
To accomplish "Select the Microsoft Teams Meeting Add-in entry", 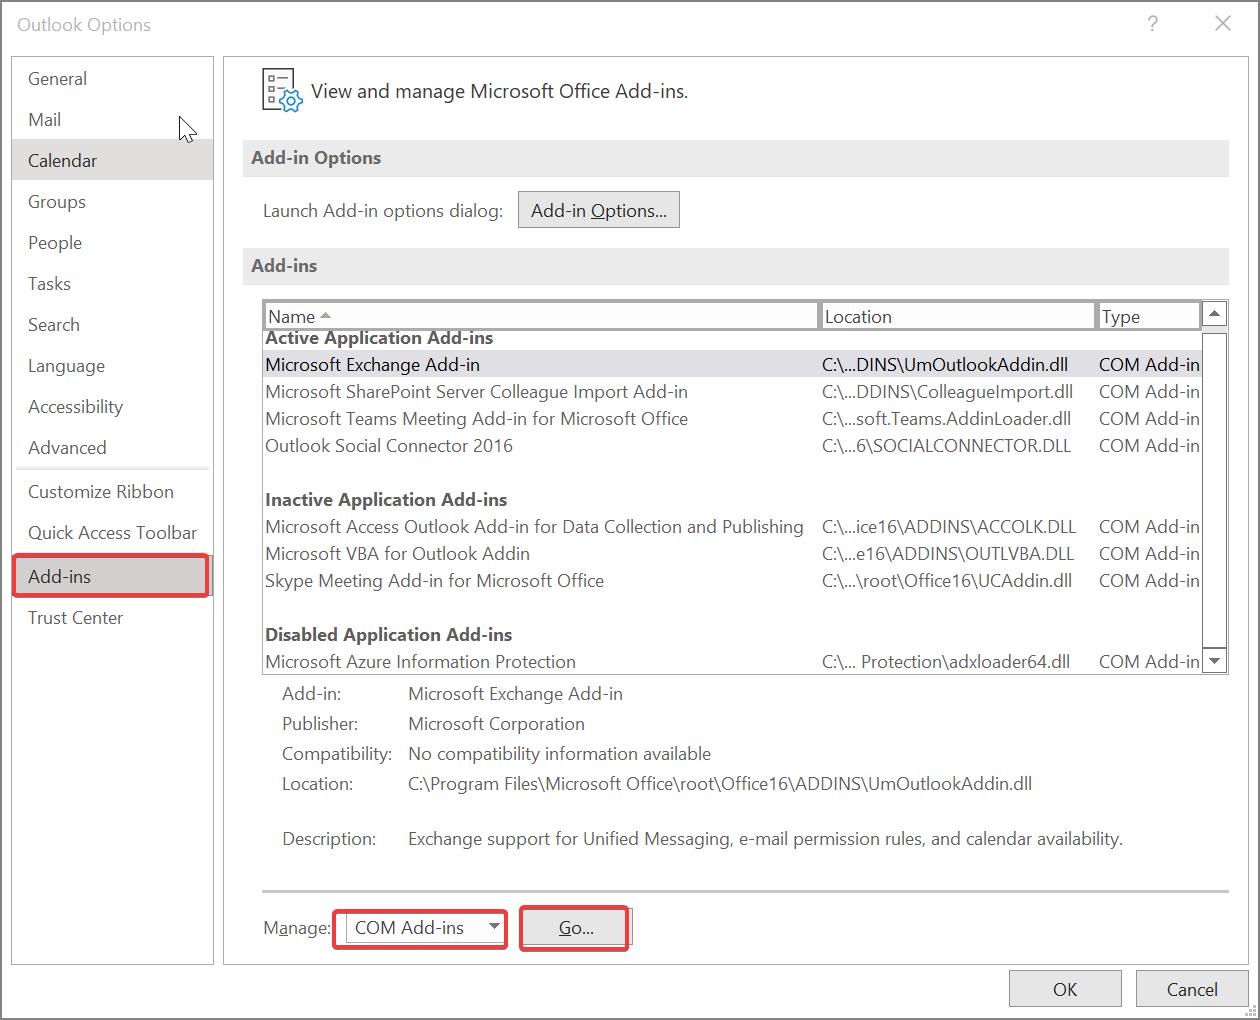I will tap(476, 419).
